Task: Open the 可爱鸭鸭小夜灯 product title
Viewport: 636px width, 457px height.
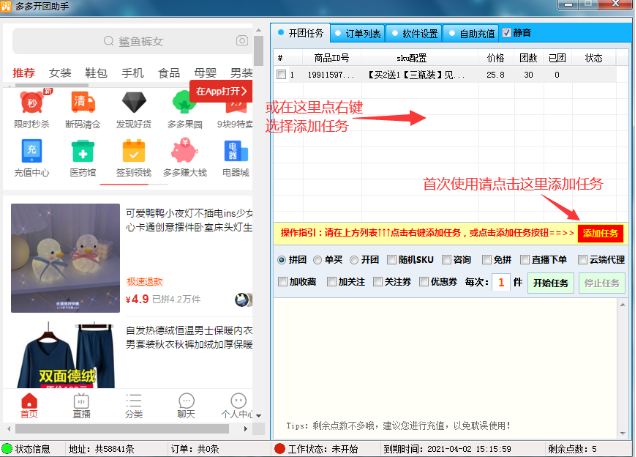Action: tap(189, 220)
